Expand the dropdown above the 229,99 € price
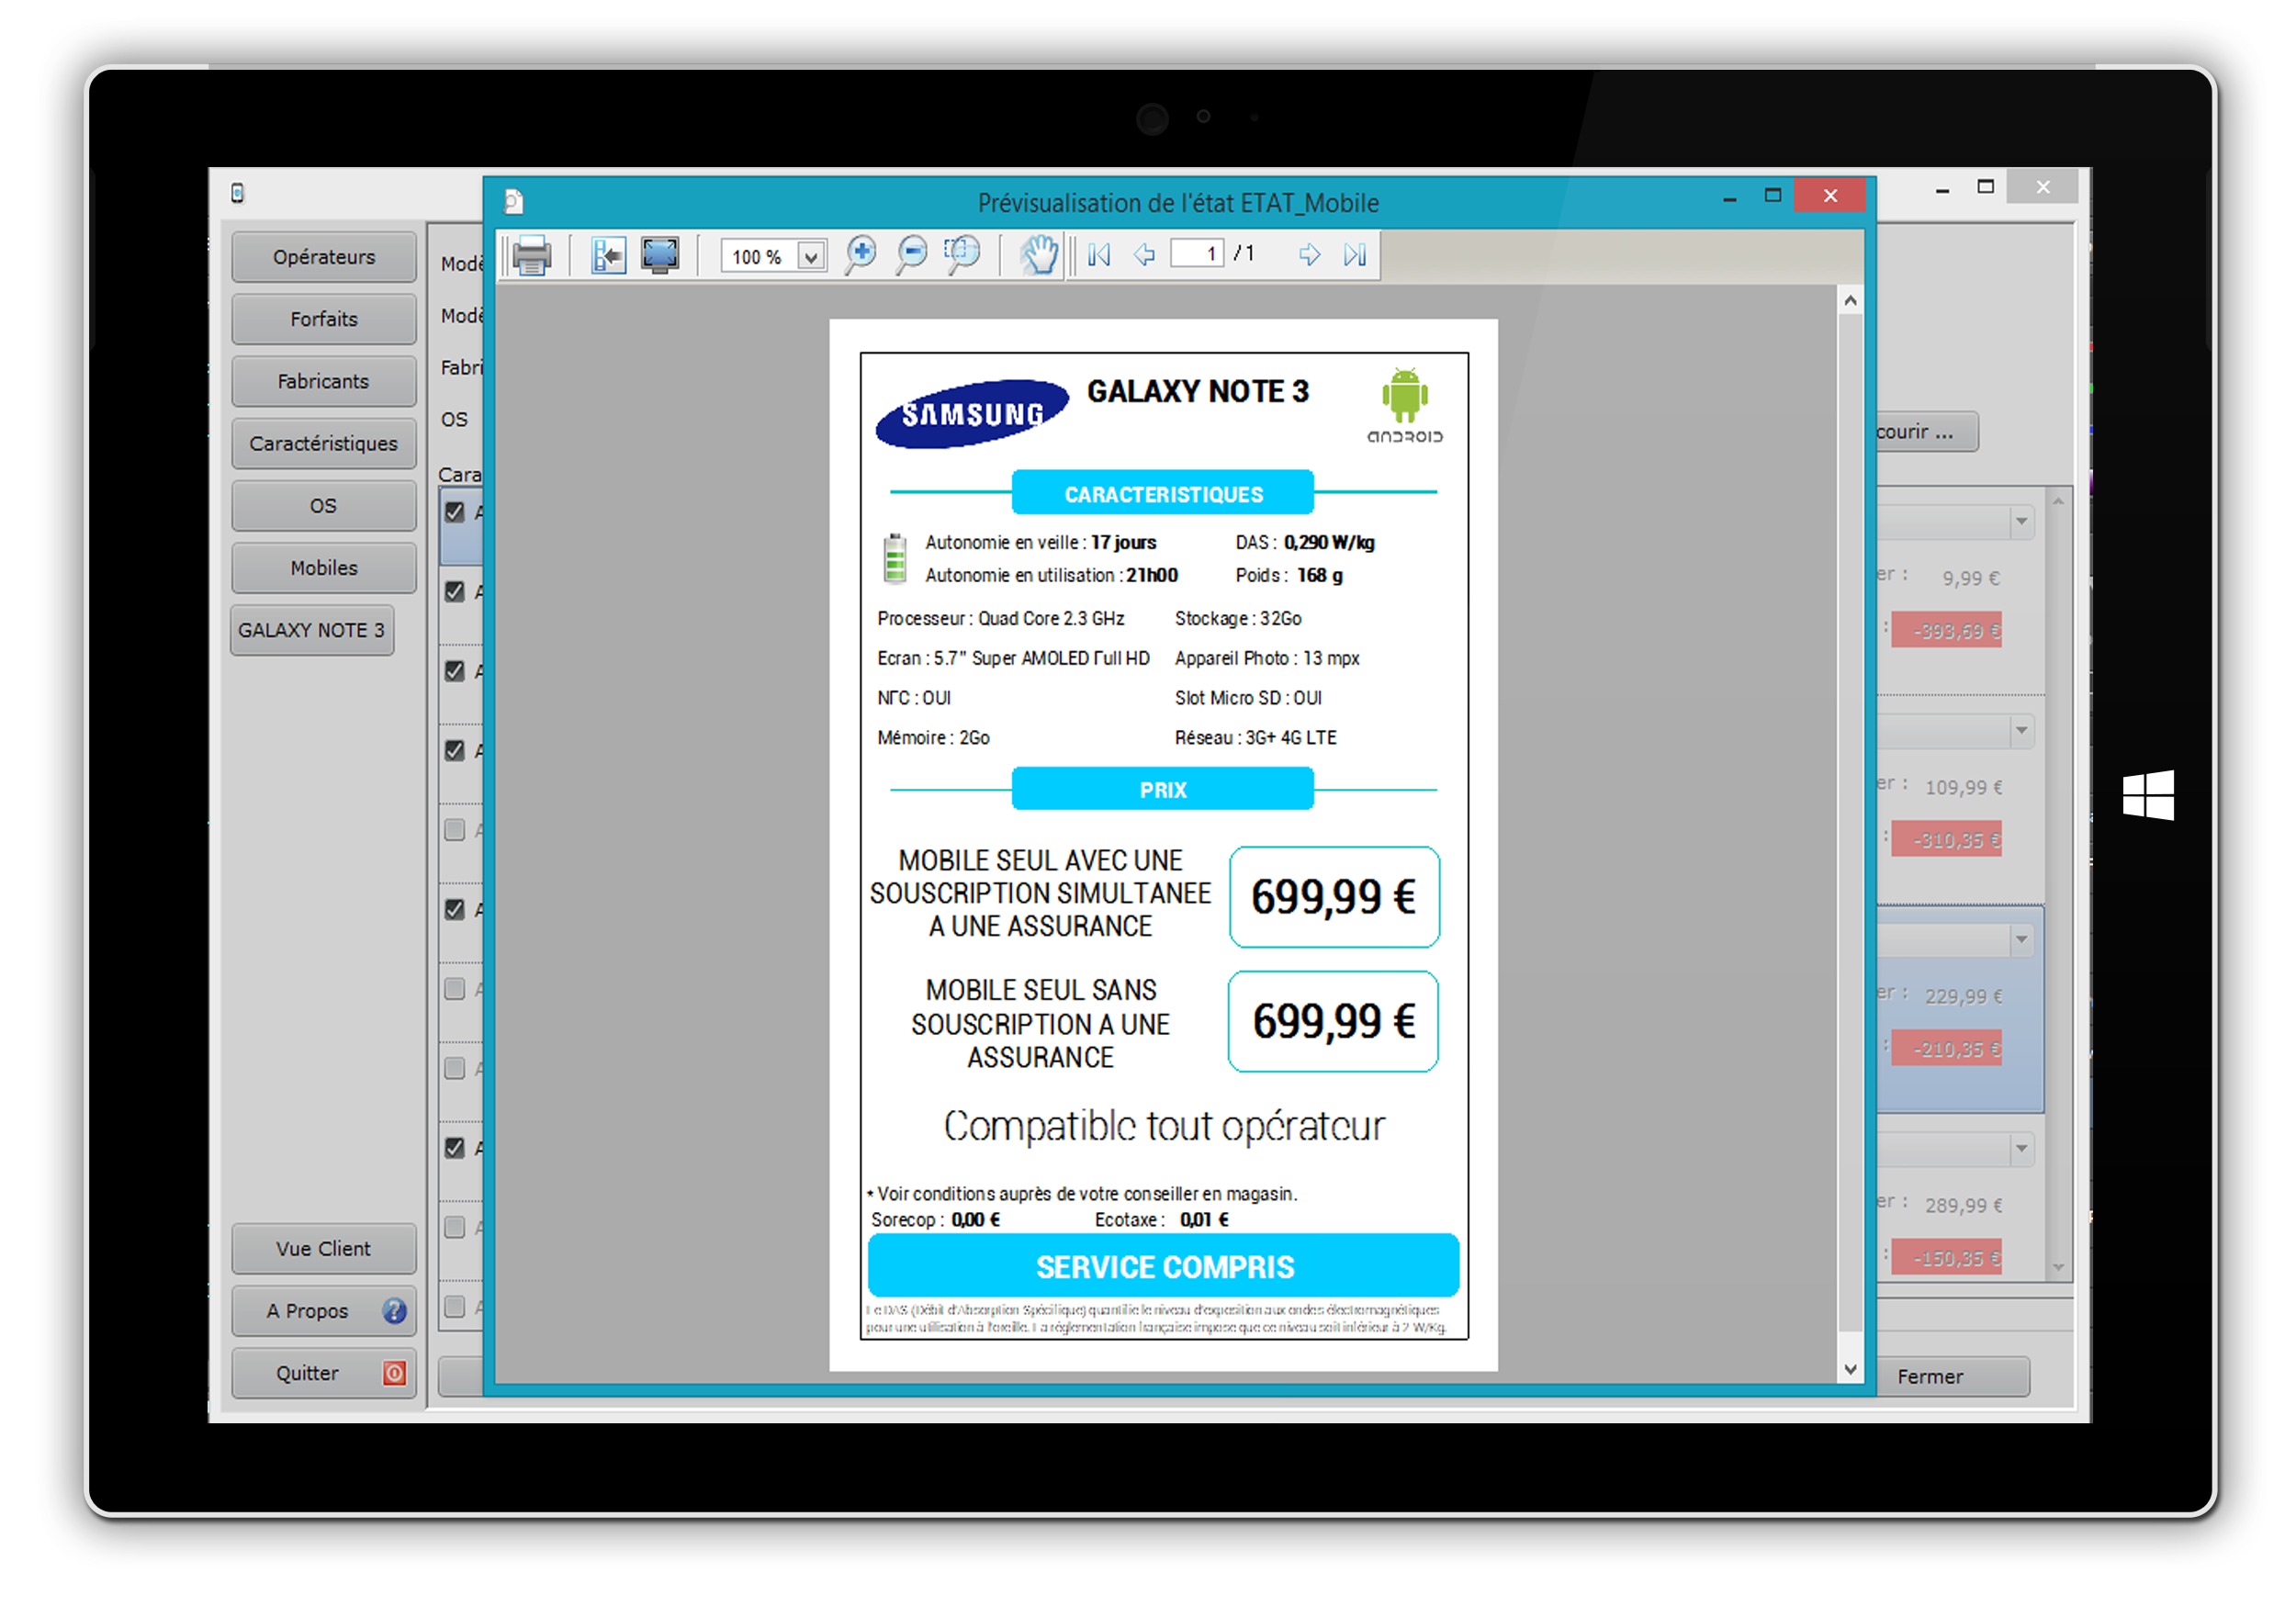 [2021, 940]
